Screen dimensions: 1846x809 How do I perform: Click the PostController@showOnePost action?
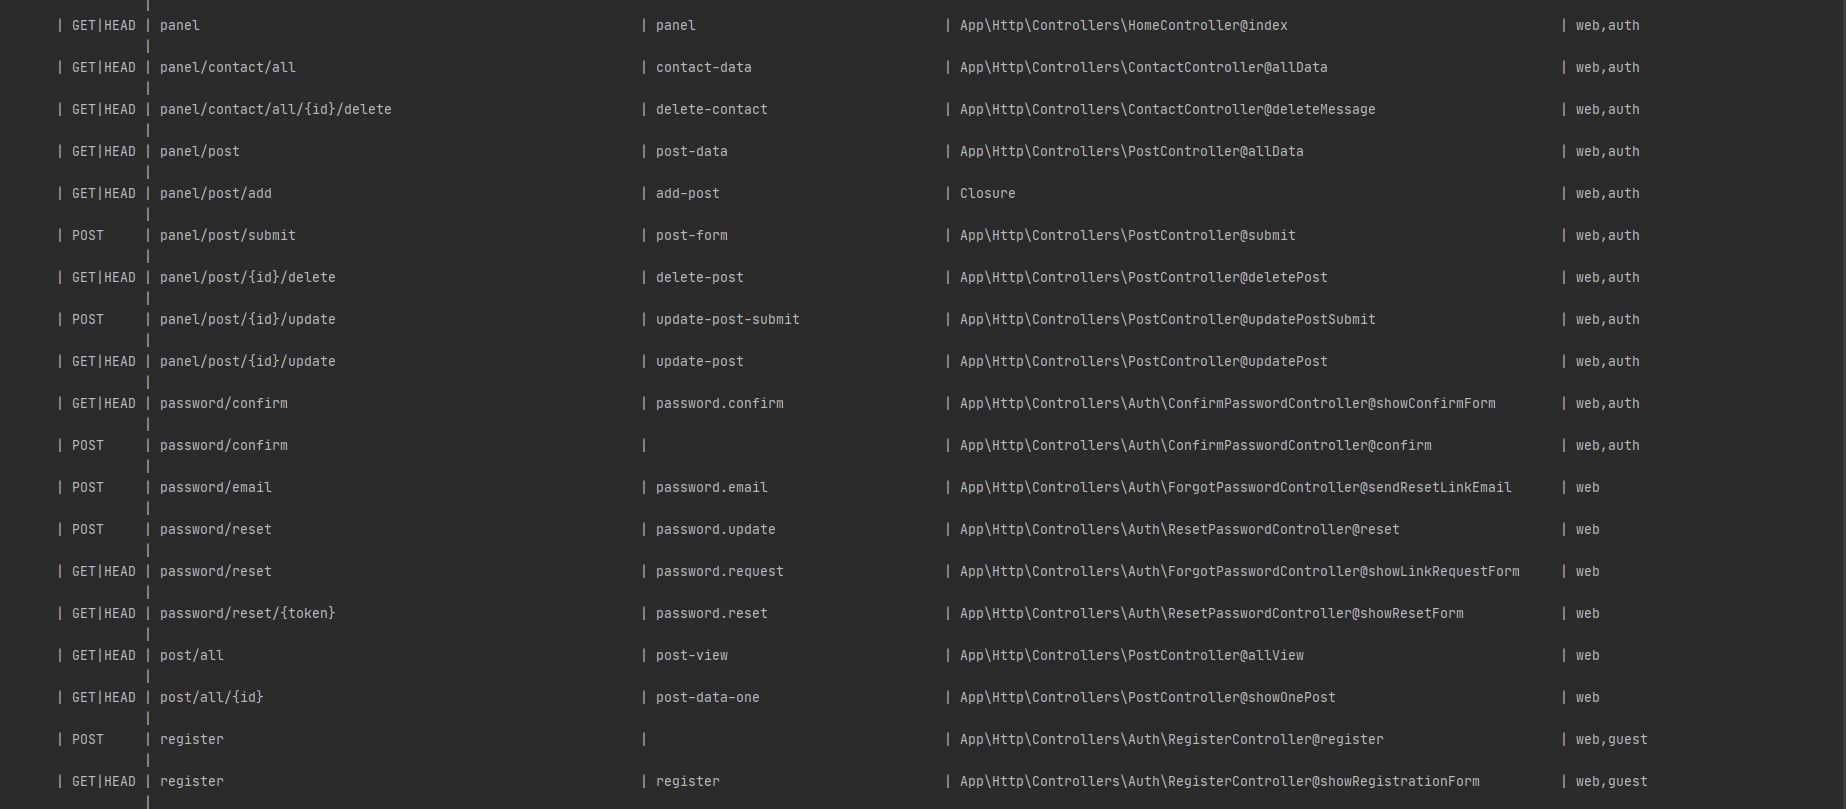click(x=1147, y=698)
